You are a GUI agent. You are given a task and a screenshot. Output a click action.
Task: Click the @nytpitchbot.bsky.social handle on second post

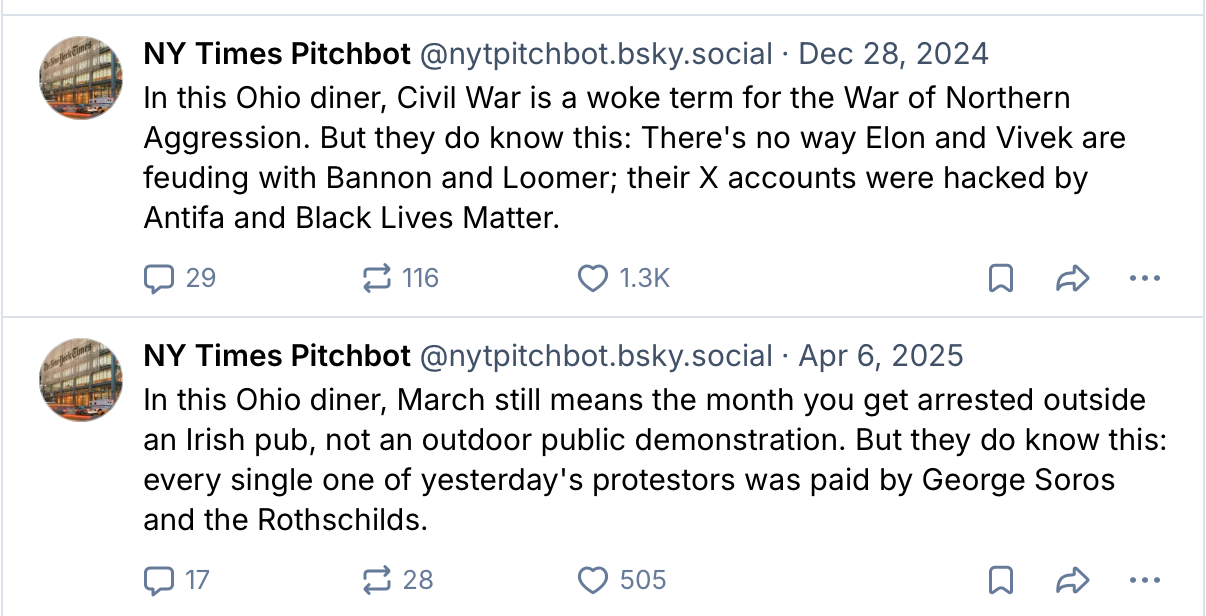[596, 355]
